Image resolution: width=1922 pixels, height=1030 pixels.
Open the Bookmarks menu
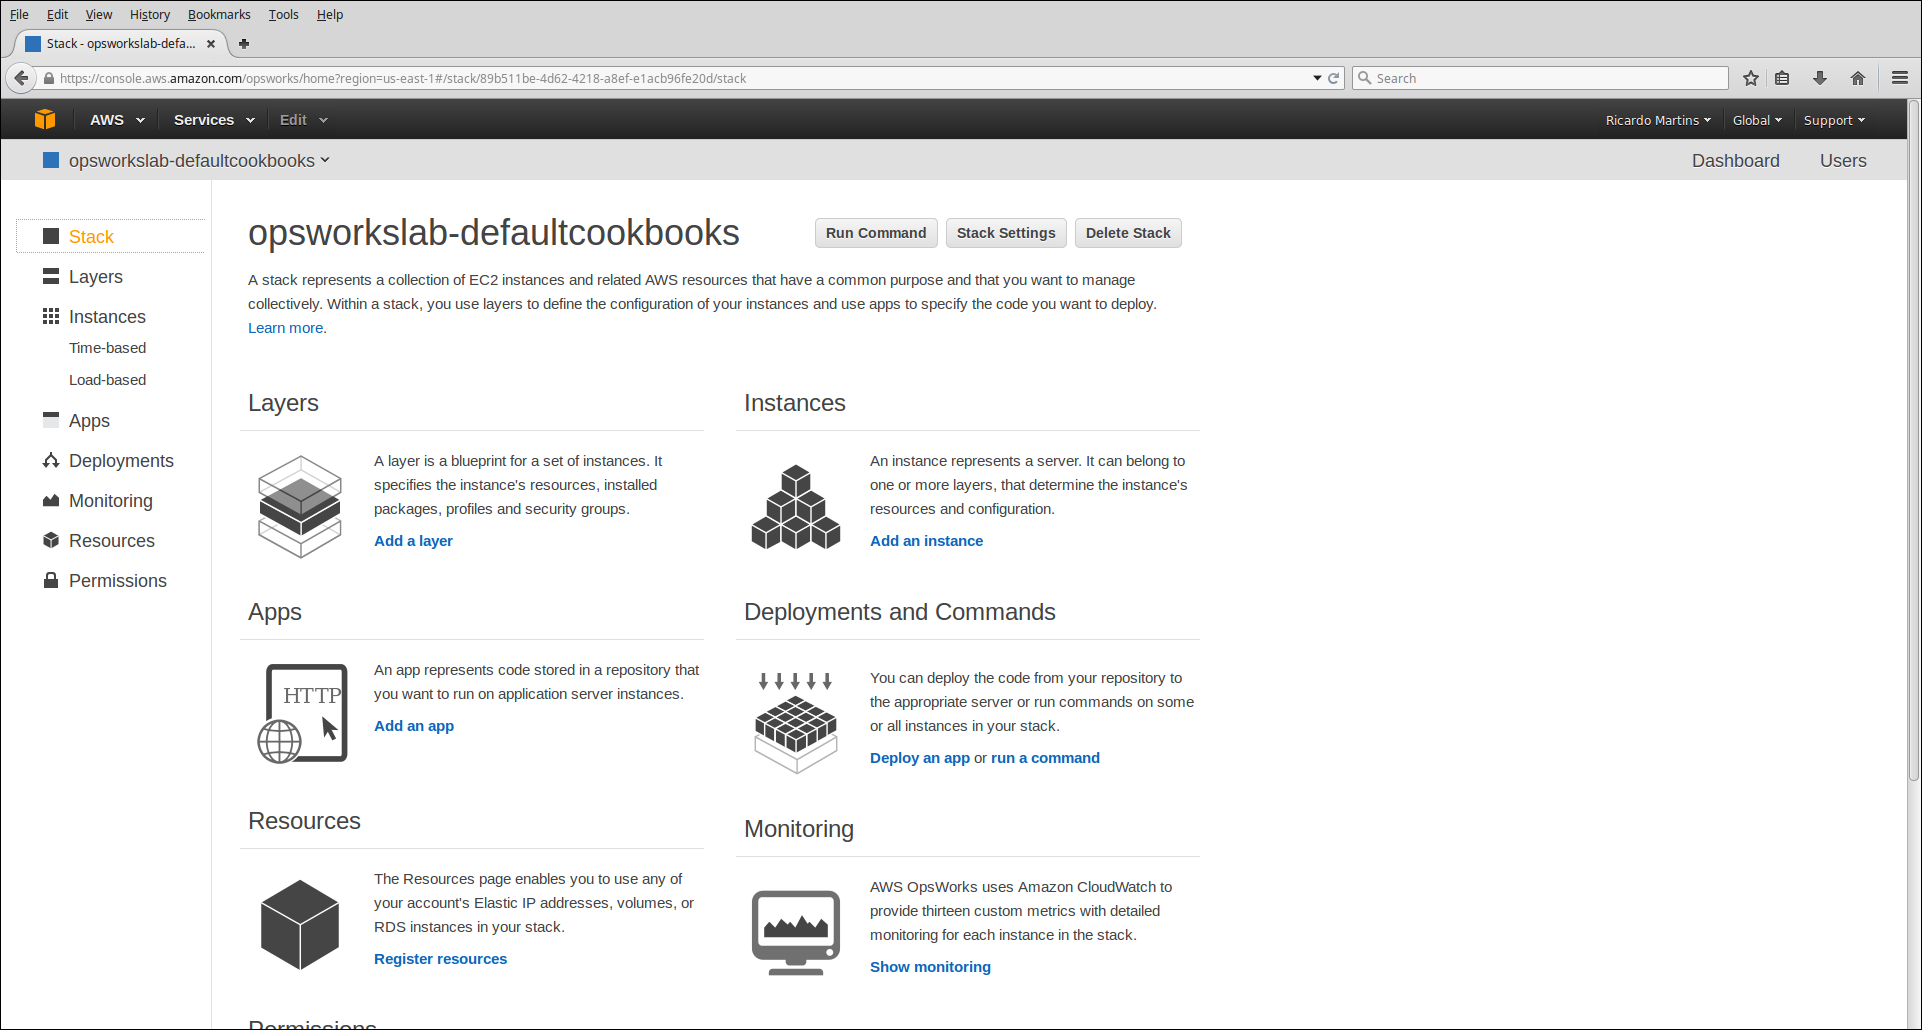point(218,14)
